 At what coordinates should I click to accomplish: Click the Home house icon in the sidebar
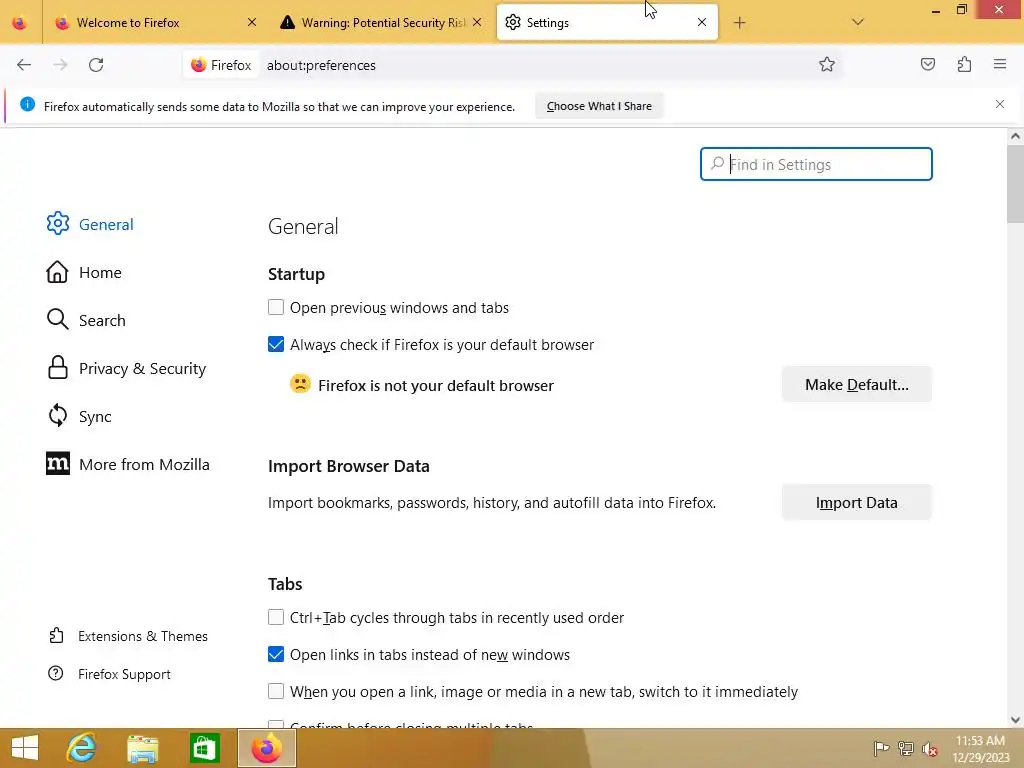(x=57, y=272)
